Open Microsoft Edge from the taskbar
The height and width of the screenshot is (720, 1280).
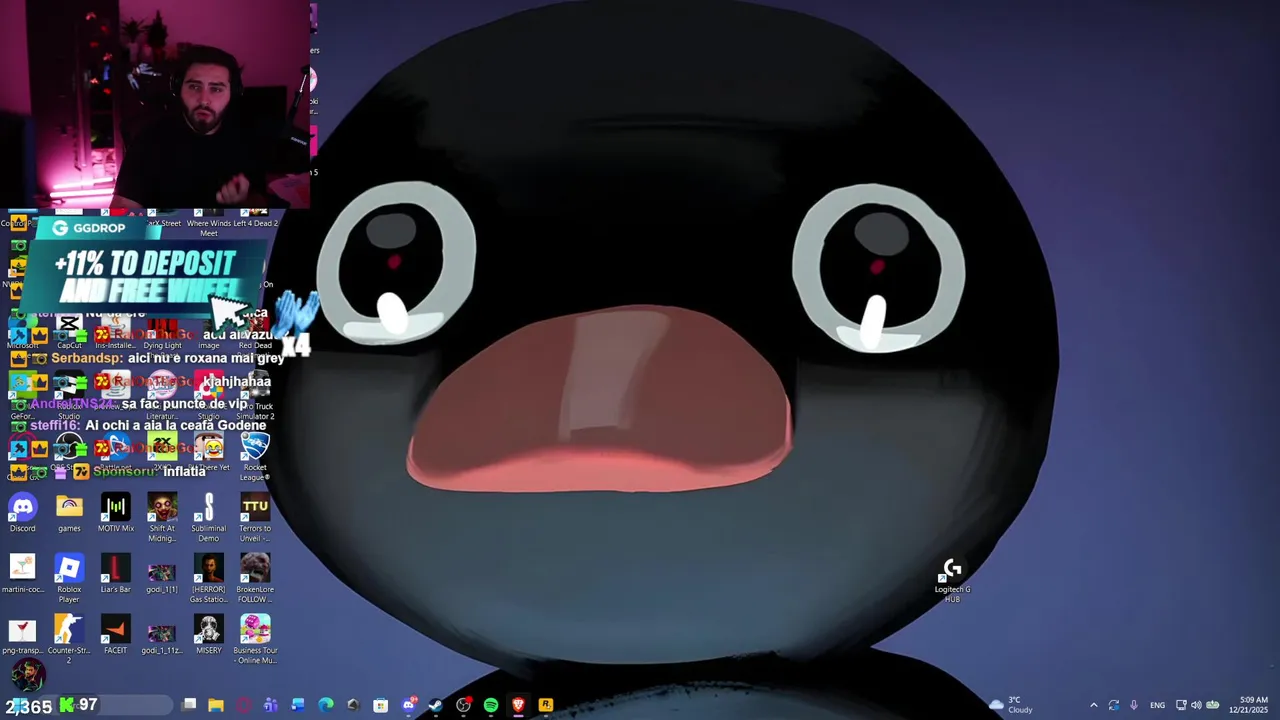click(x=325, y=705)
